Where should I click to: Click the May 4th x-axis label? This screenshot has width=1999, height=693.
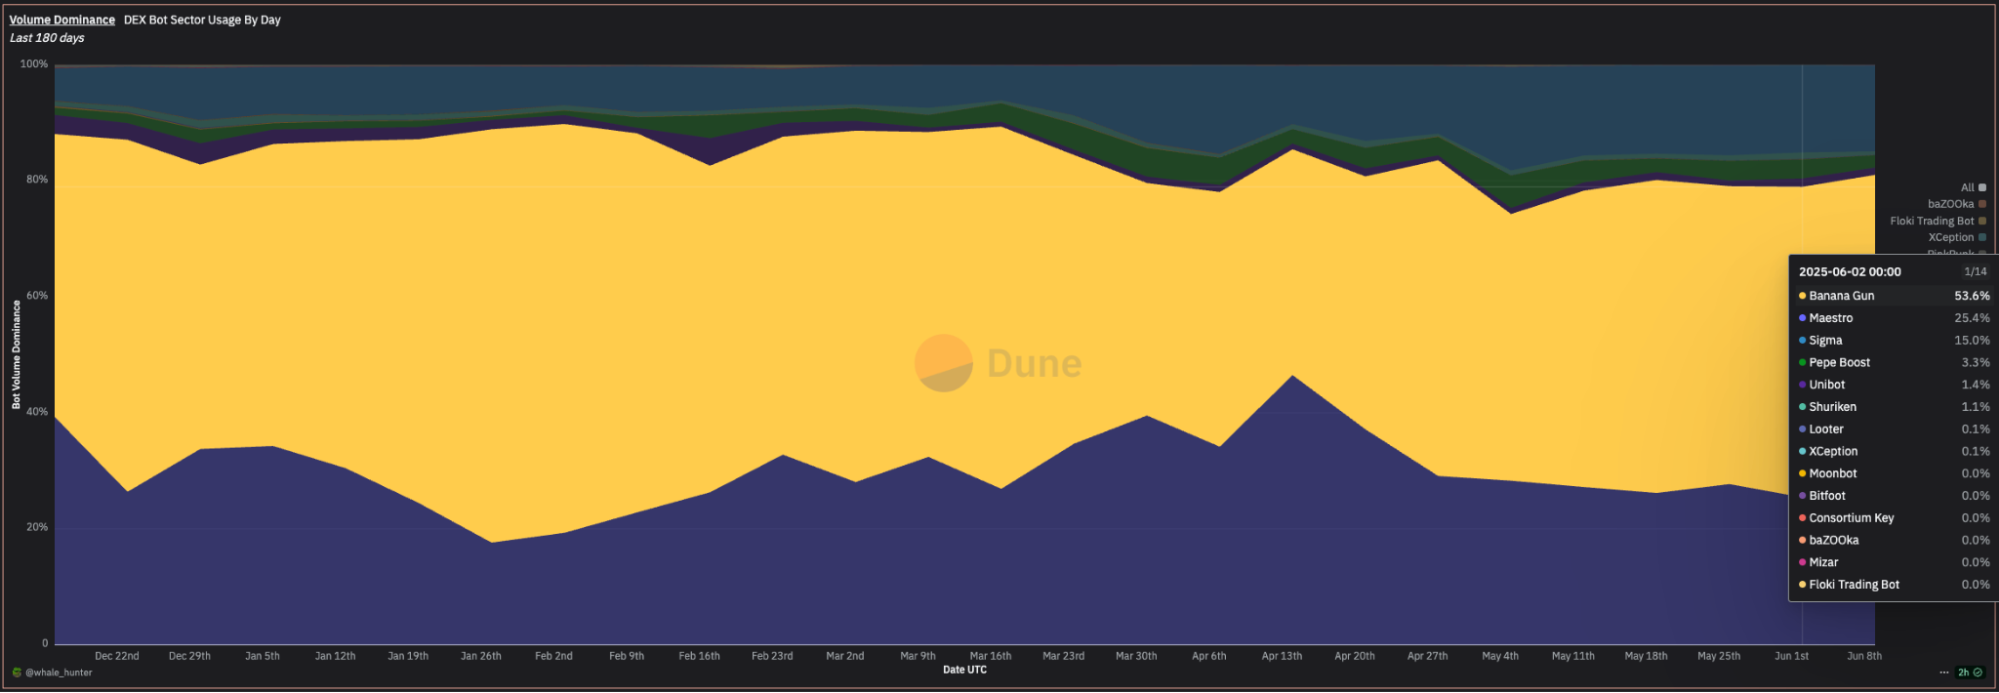tap(1500, 656)
